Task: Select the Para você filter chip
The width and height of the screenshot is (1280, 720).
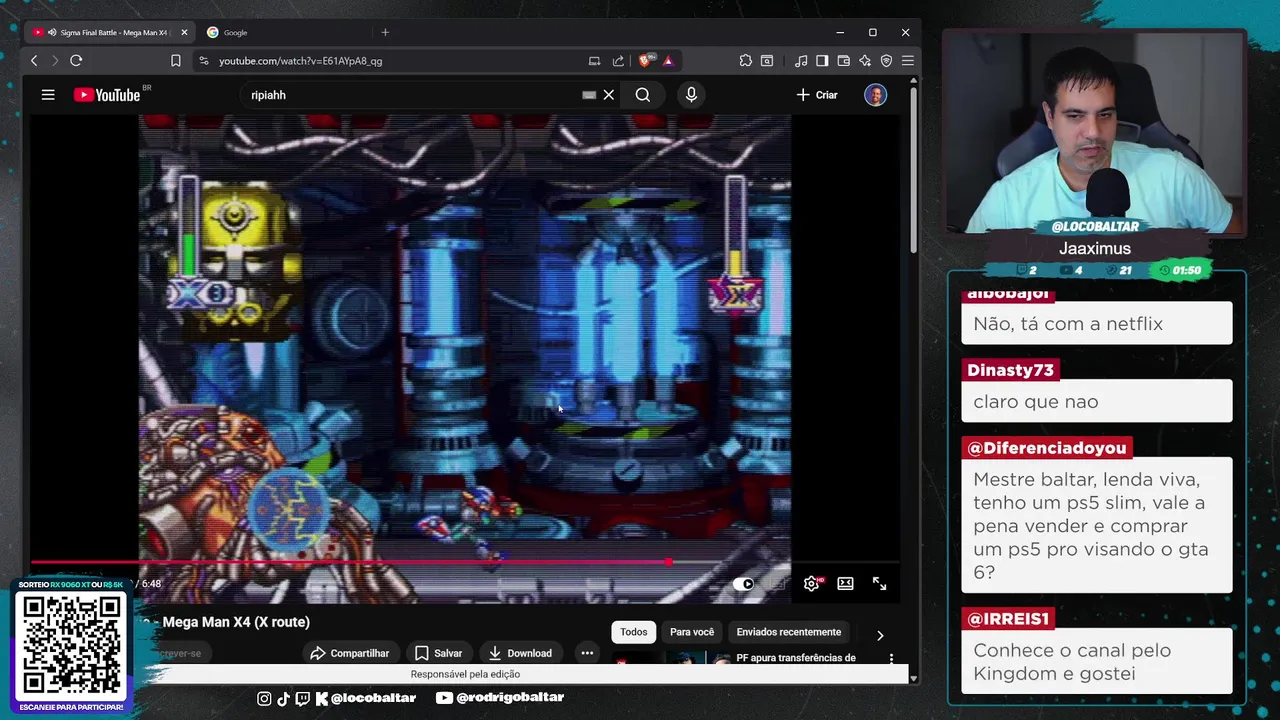Action: 692,632
